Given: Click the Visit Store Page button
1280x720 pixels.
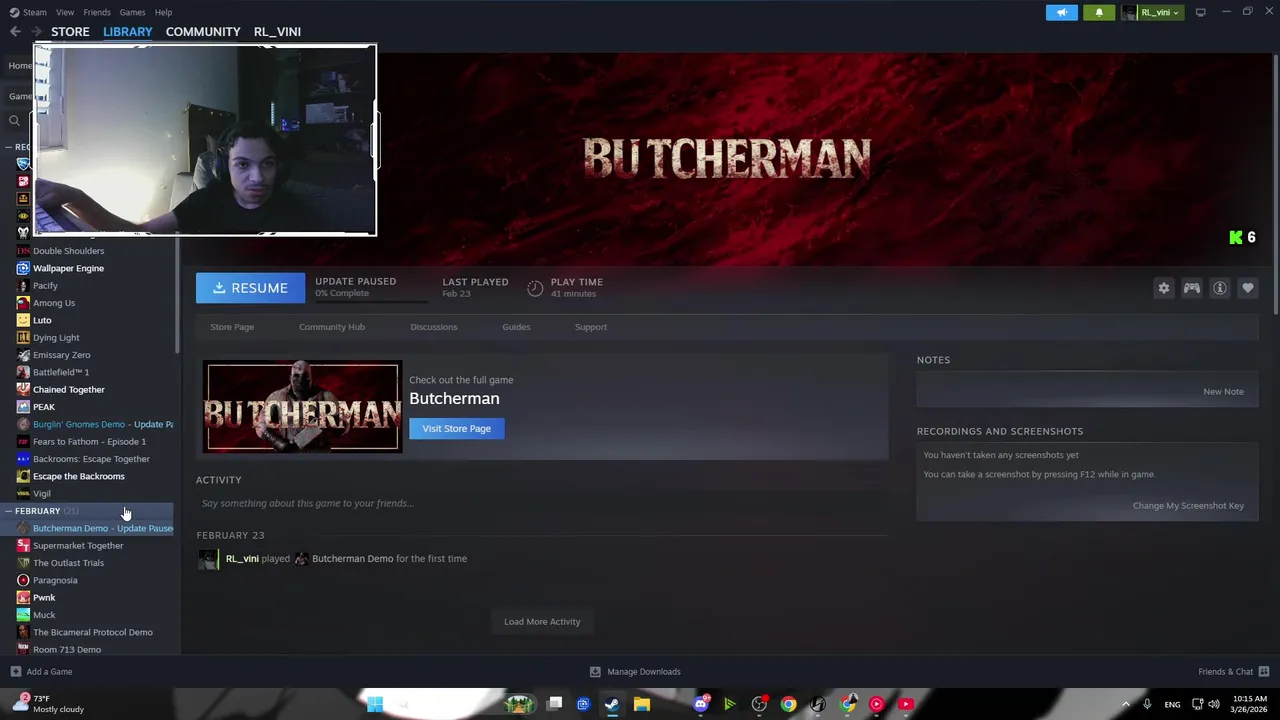Looking at the screenshot, I should tap(457, 429).
